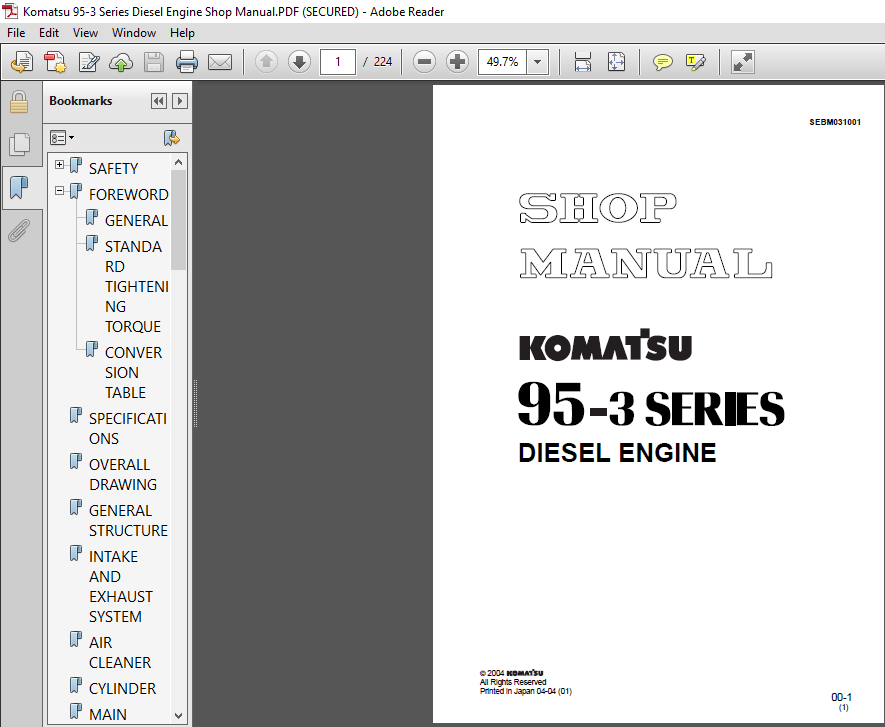885x727 pixels.
Task: Click the Zoom in plus button
Action: (457, 62)
